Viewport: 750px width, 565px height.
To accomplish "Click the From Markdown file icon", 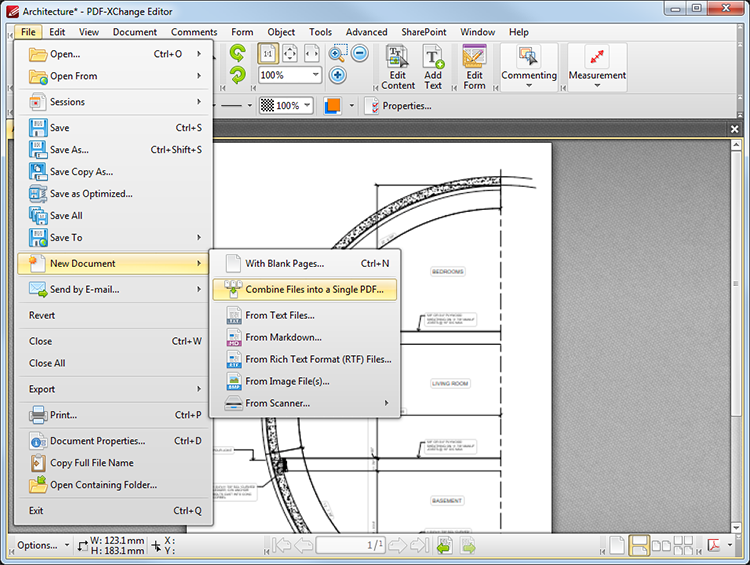I will click(233, 338).
